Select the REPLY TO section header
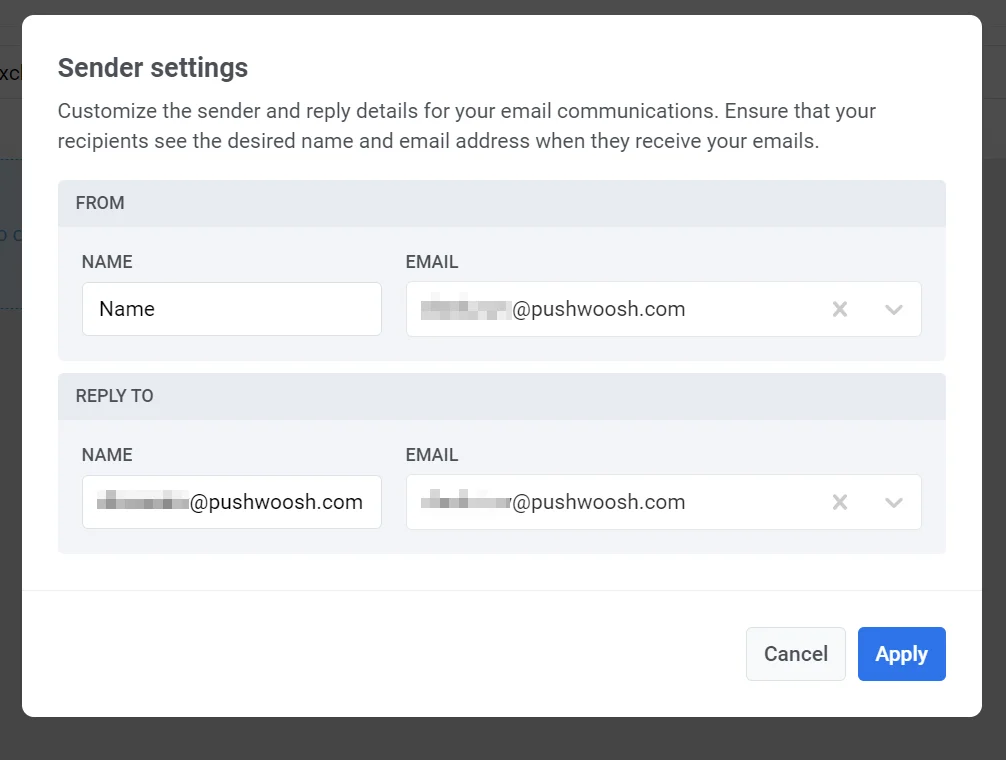Image resolution: width=1006 pixels, height=760 pixels. (x=114, y=396)
